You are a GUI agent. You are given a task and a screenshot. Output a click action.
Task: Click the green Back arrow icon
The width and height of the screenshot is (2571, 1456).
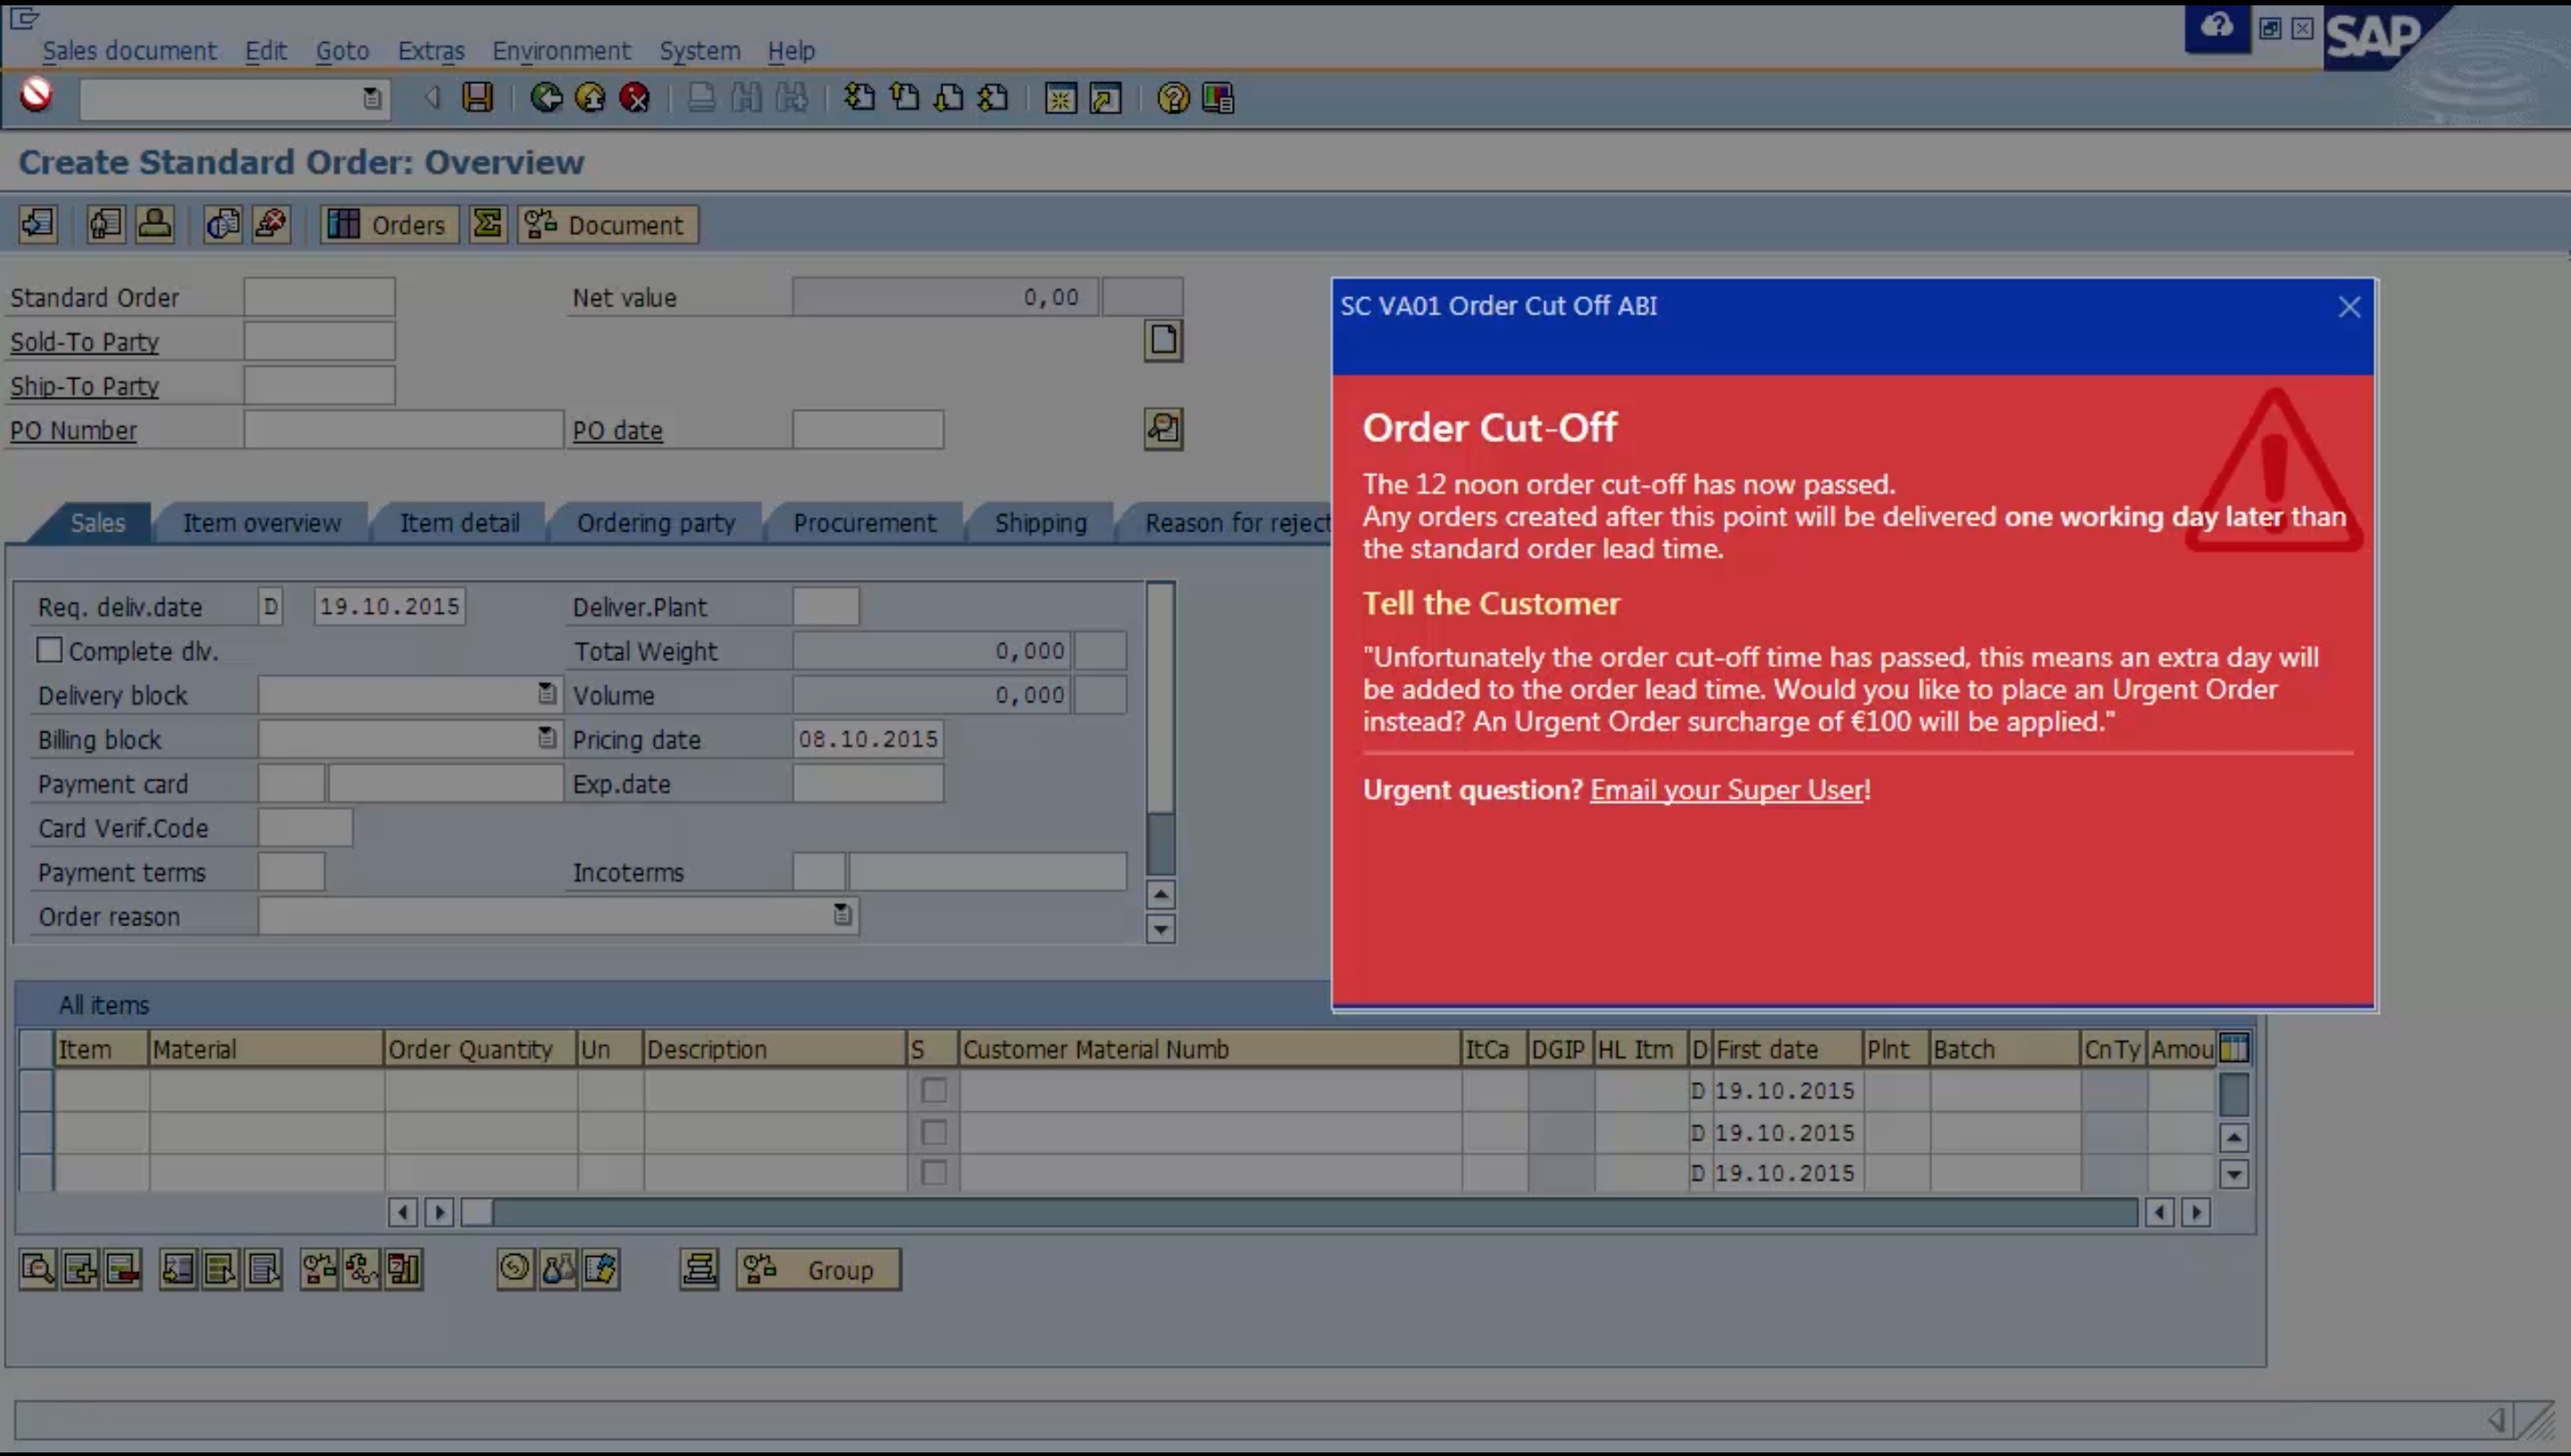tap(546, 97)
